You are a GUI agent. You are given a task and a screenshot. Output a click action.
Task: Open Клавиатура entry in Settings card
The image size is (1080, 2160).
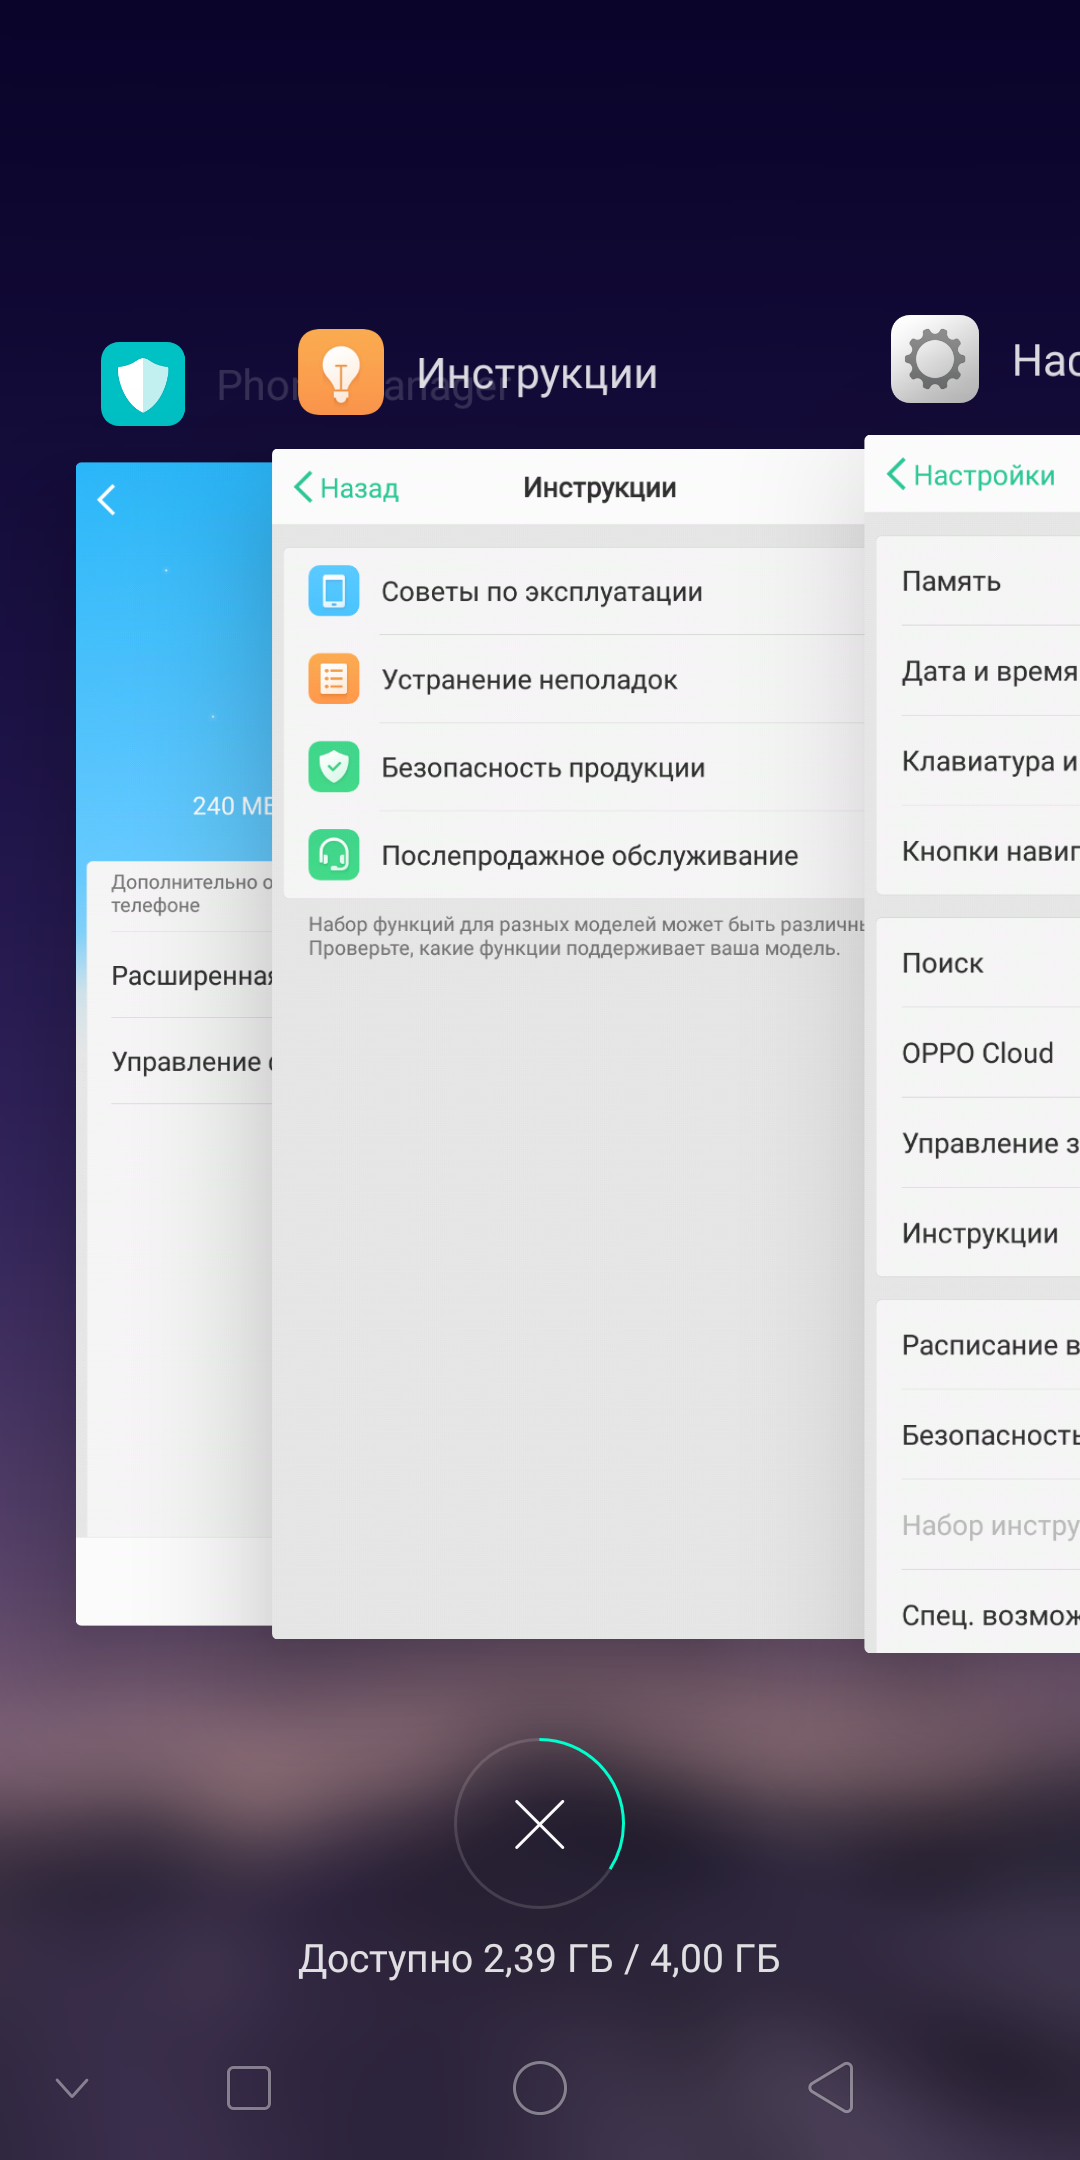pyautogui.click(x=978, y=761)
